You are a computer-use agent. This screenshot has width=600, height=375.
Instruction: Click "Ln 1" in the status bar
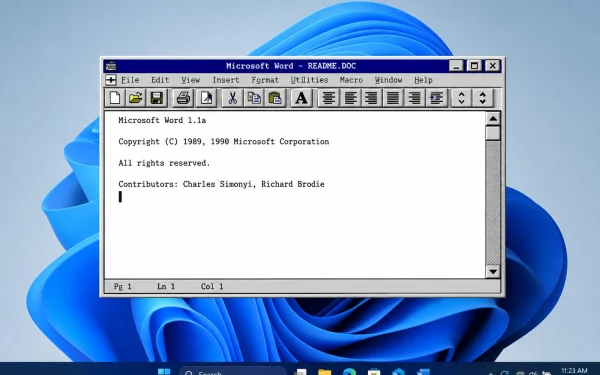click(166, 286)
